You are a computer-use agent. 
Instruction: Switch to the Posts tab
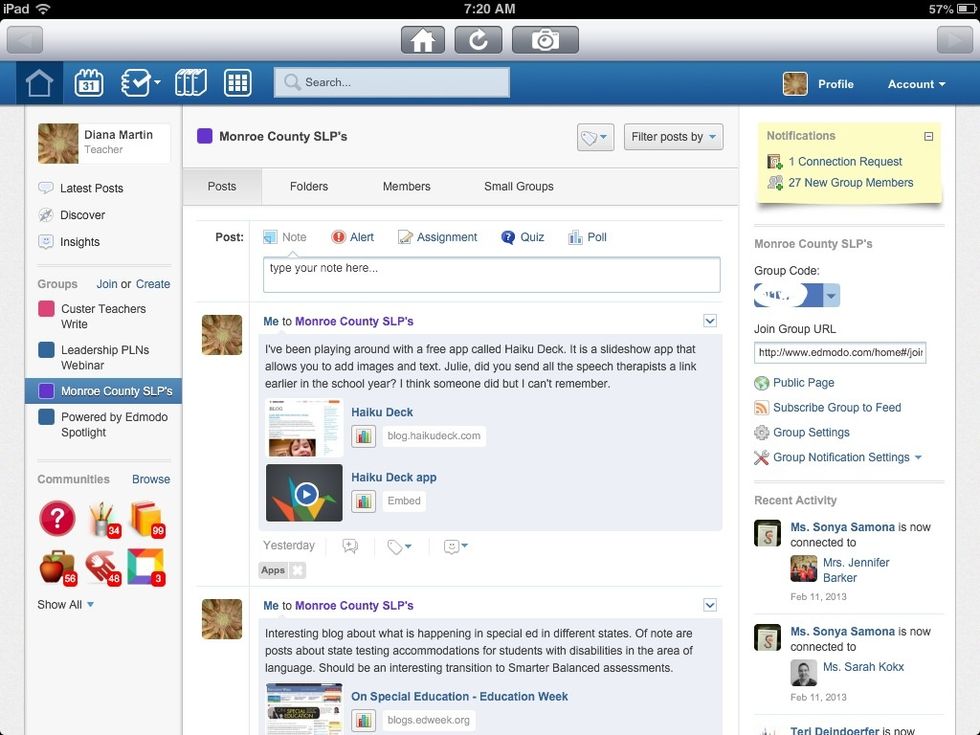pos(222,186)
